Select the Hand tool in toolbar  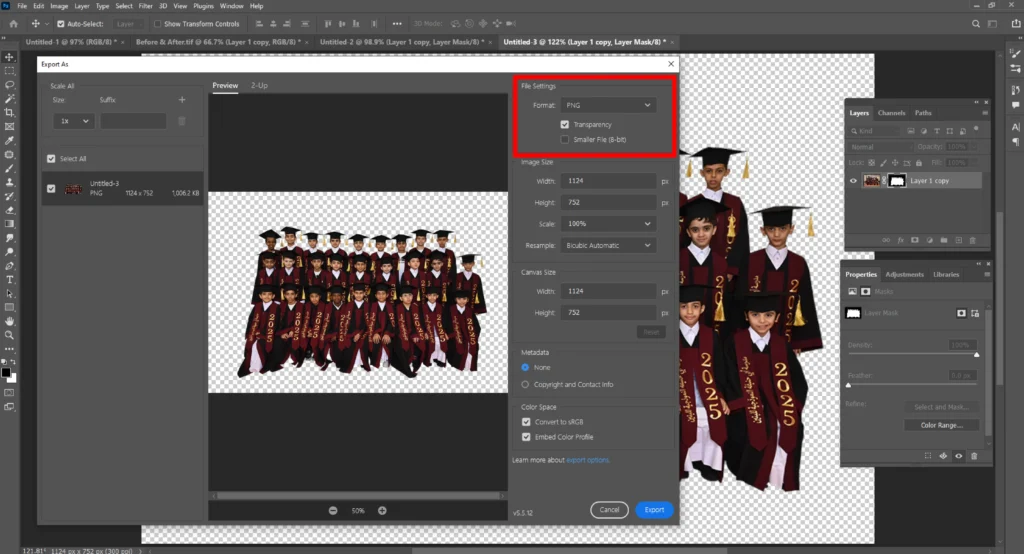[x=9, y=322]
